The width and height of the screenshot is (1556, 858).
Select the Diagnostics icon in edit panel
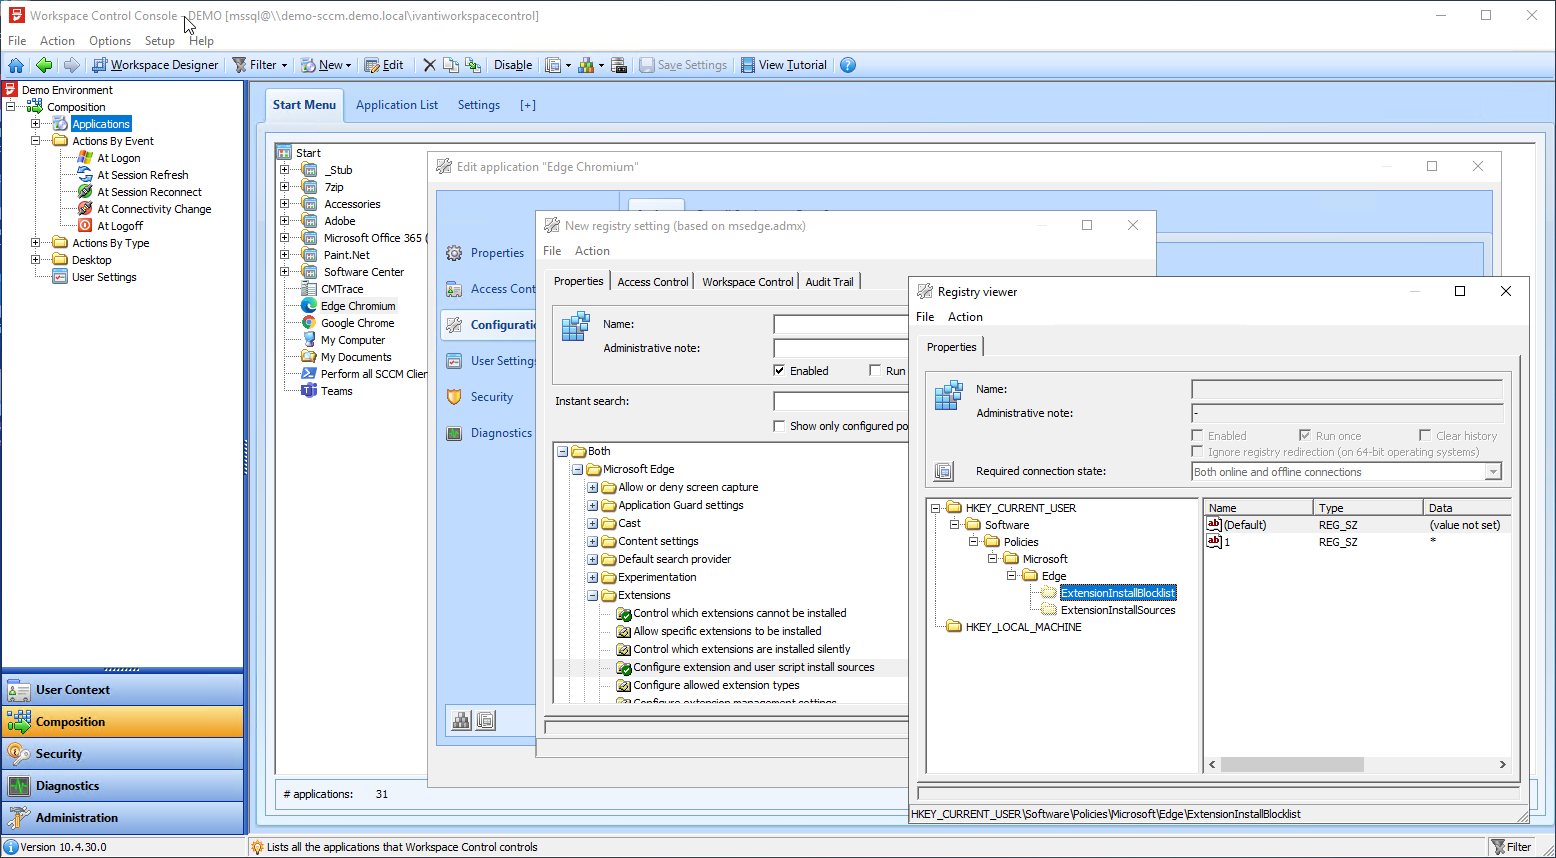(x=454, y=433)
